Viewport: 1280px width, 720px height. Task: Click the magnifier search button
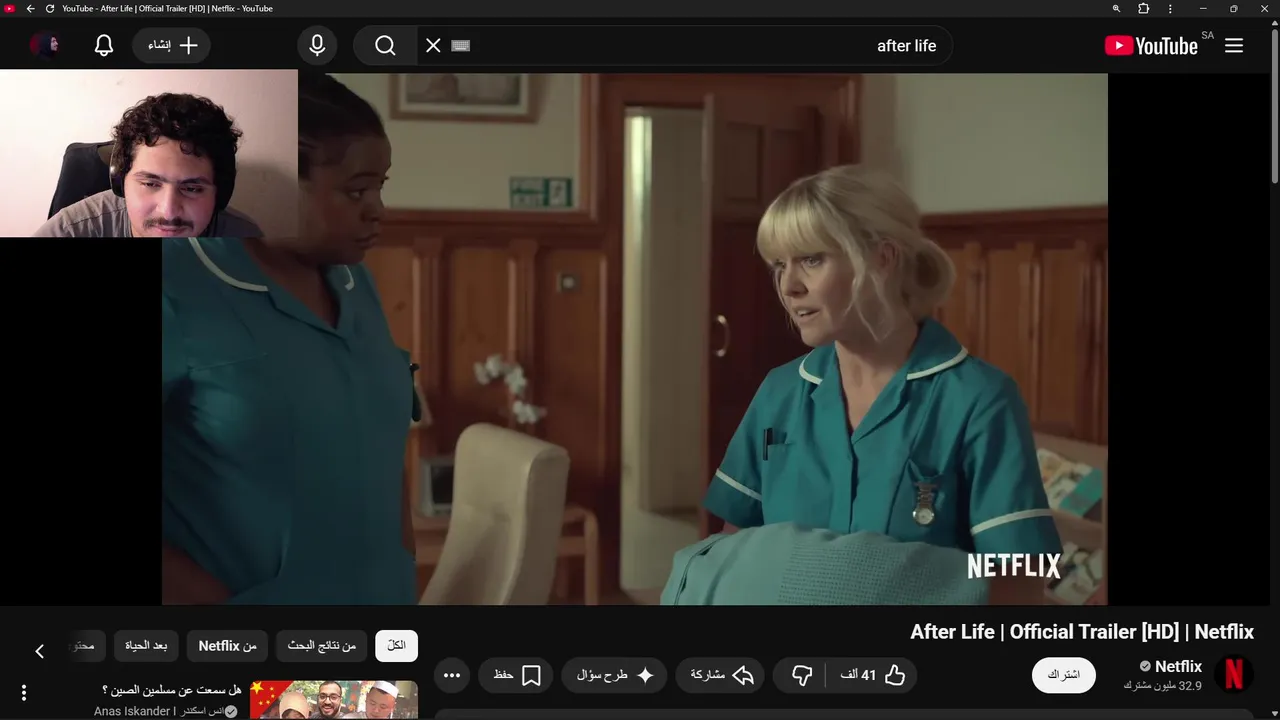pos(385,46)
